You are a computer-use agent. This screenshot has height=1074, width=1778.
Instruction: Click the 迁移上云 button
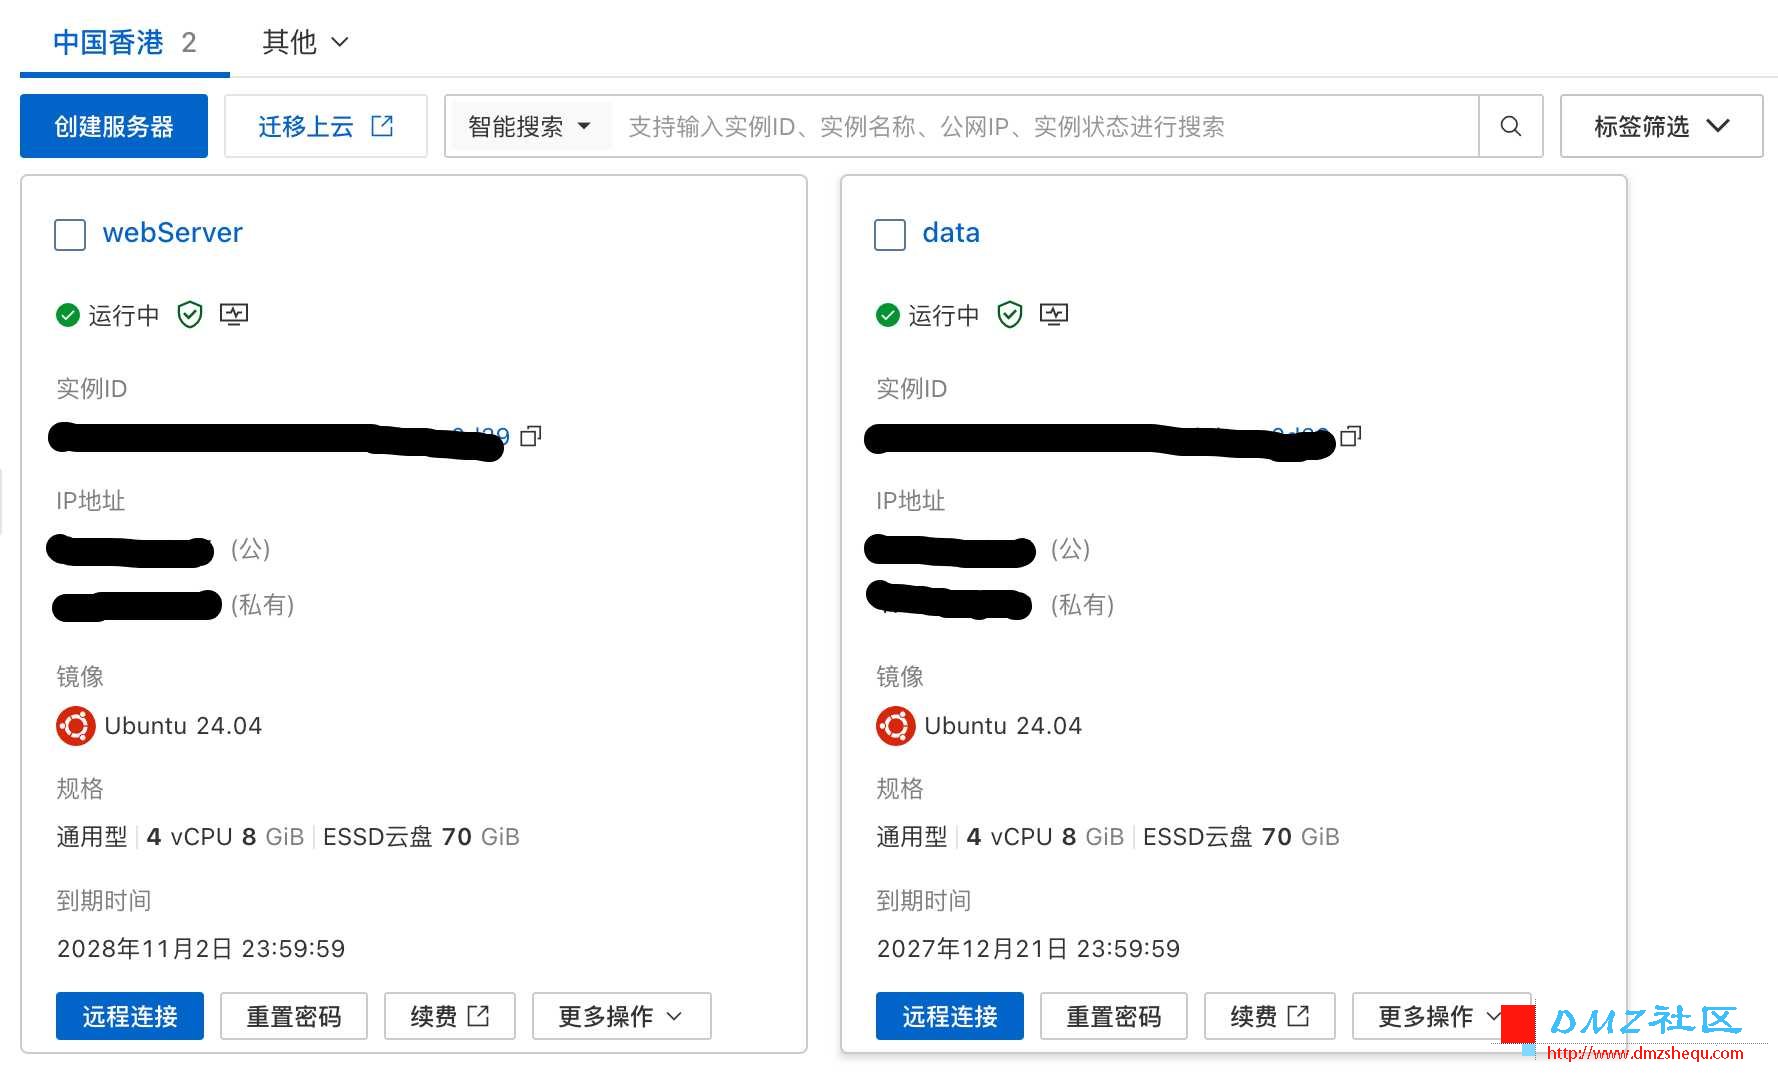click(326, 126)
